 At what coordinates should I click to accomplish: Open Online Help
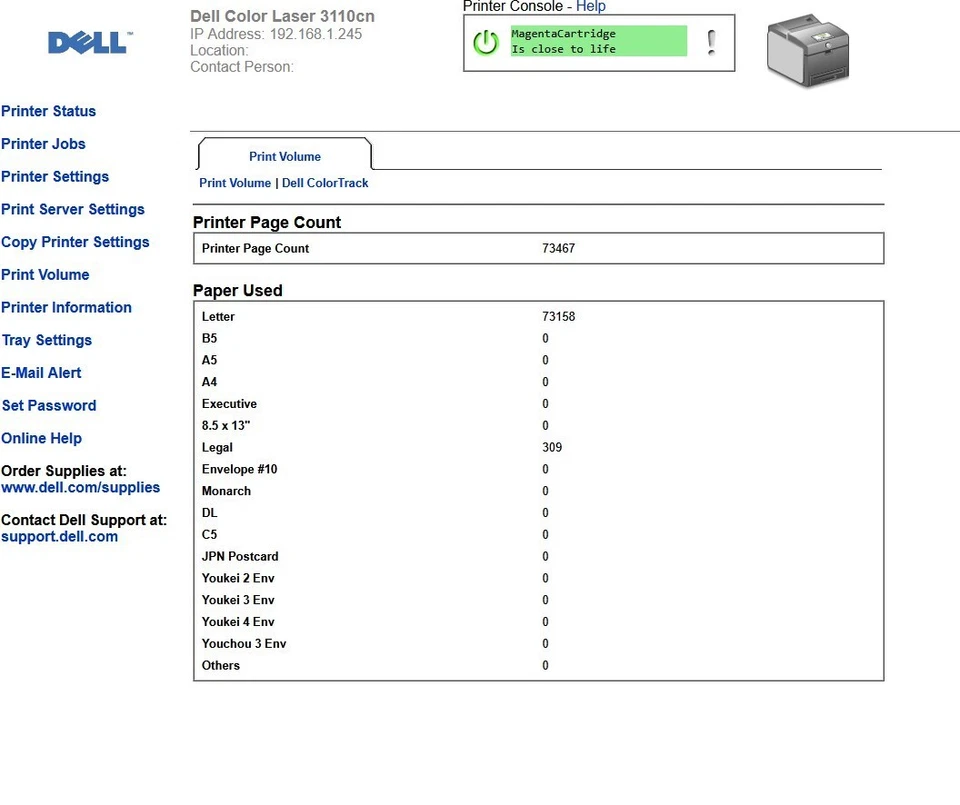(x=41, y=438)
